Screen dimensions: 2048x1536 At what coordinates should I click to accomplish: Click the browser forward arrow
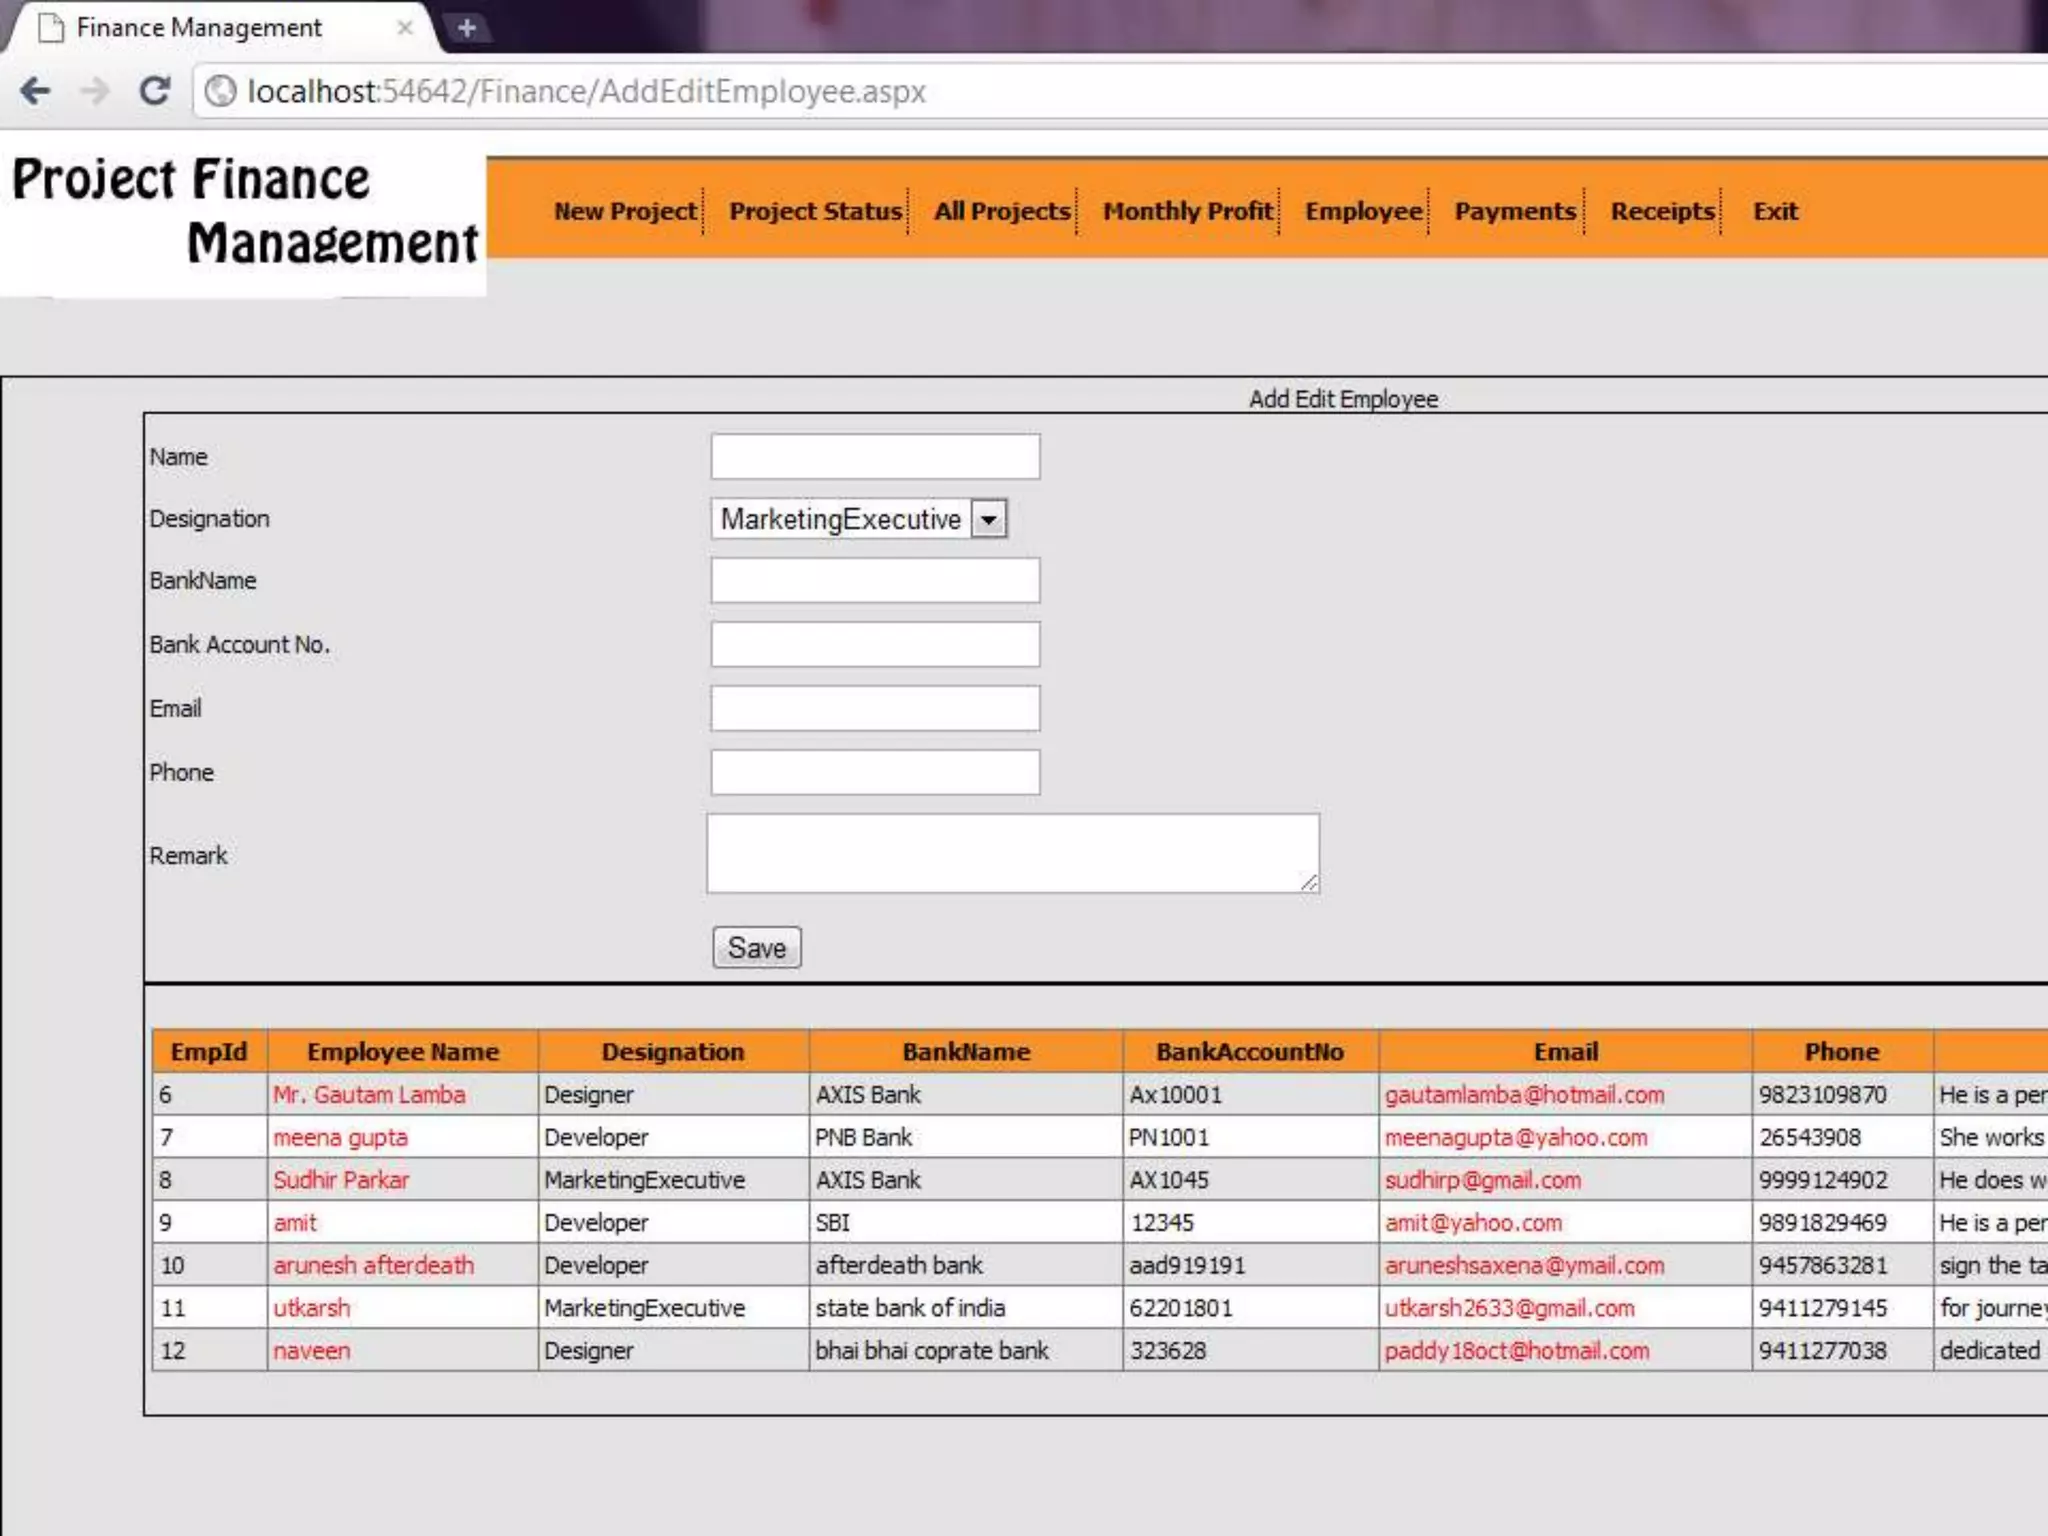click(x=96, y=91)
